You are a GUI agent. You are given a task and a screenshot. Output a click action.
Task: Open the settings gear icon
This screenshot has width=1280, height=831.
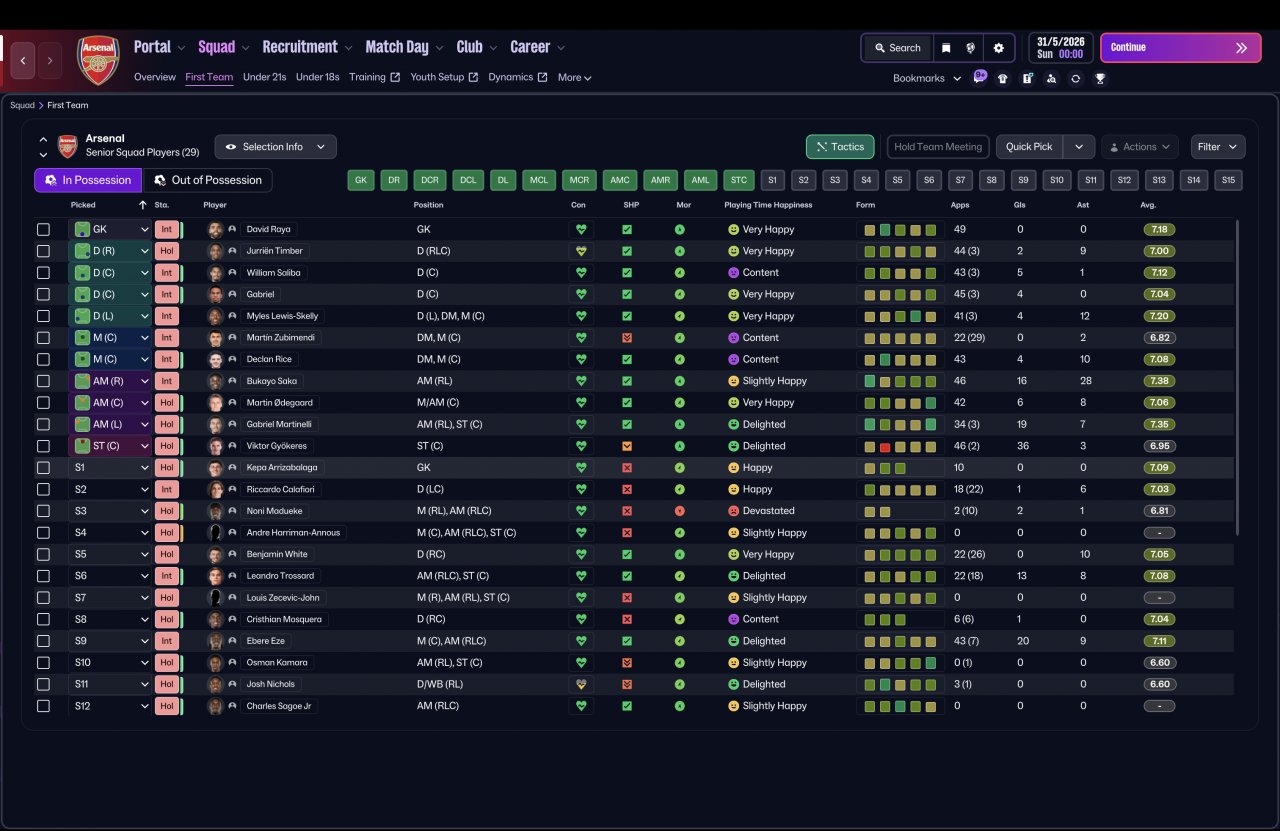click(x=998, y=48)
